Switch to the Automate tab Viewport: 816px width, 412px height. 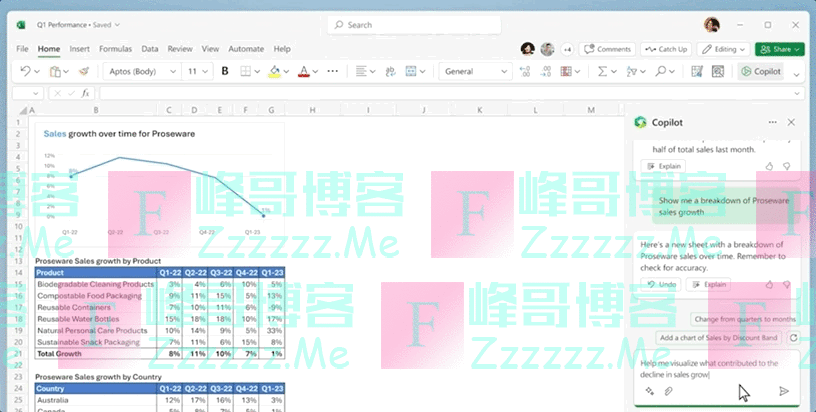click(246, 49)
